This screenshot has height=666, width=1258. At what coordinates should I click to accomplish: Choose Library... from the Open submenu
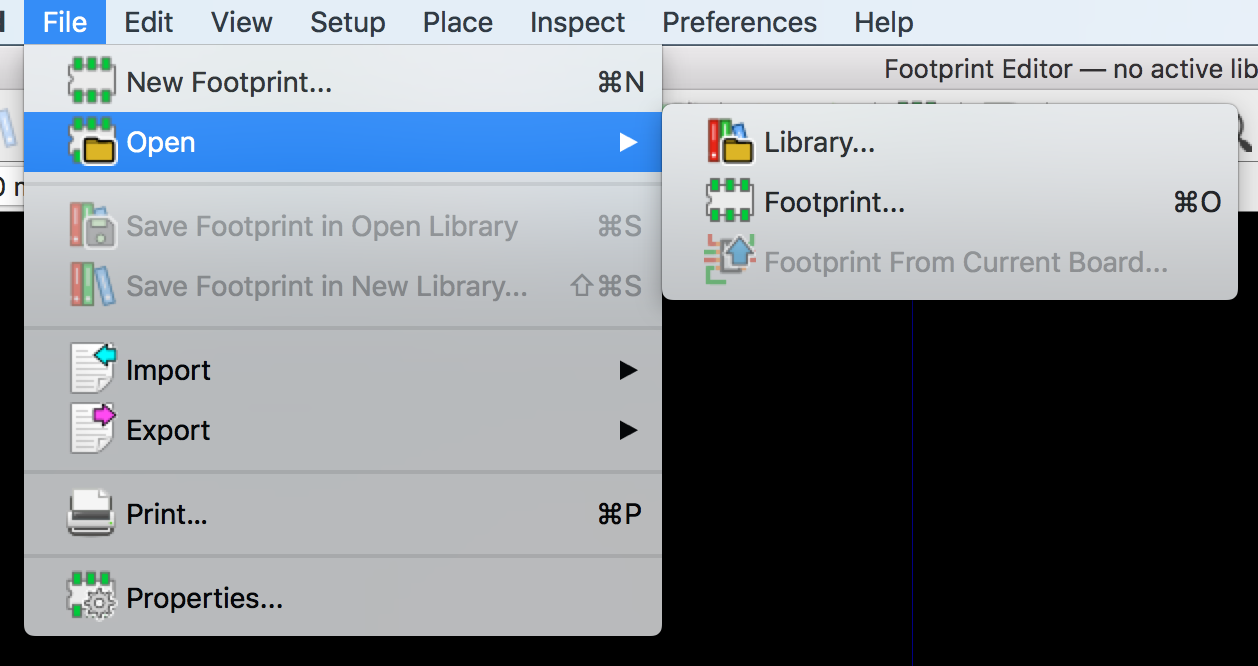(819, 142)
